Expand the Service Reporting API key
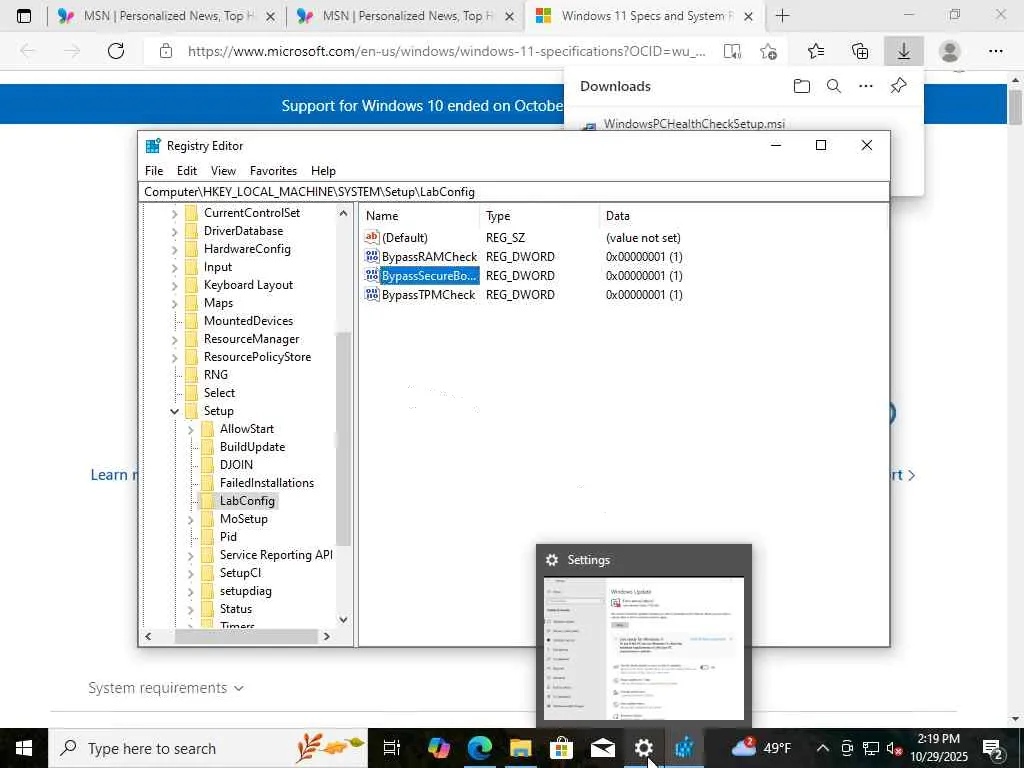1024x768 pixels. tap(191, 555)
